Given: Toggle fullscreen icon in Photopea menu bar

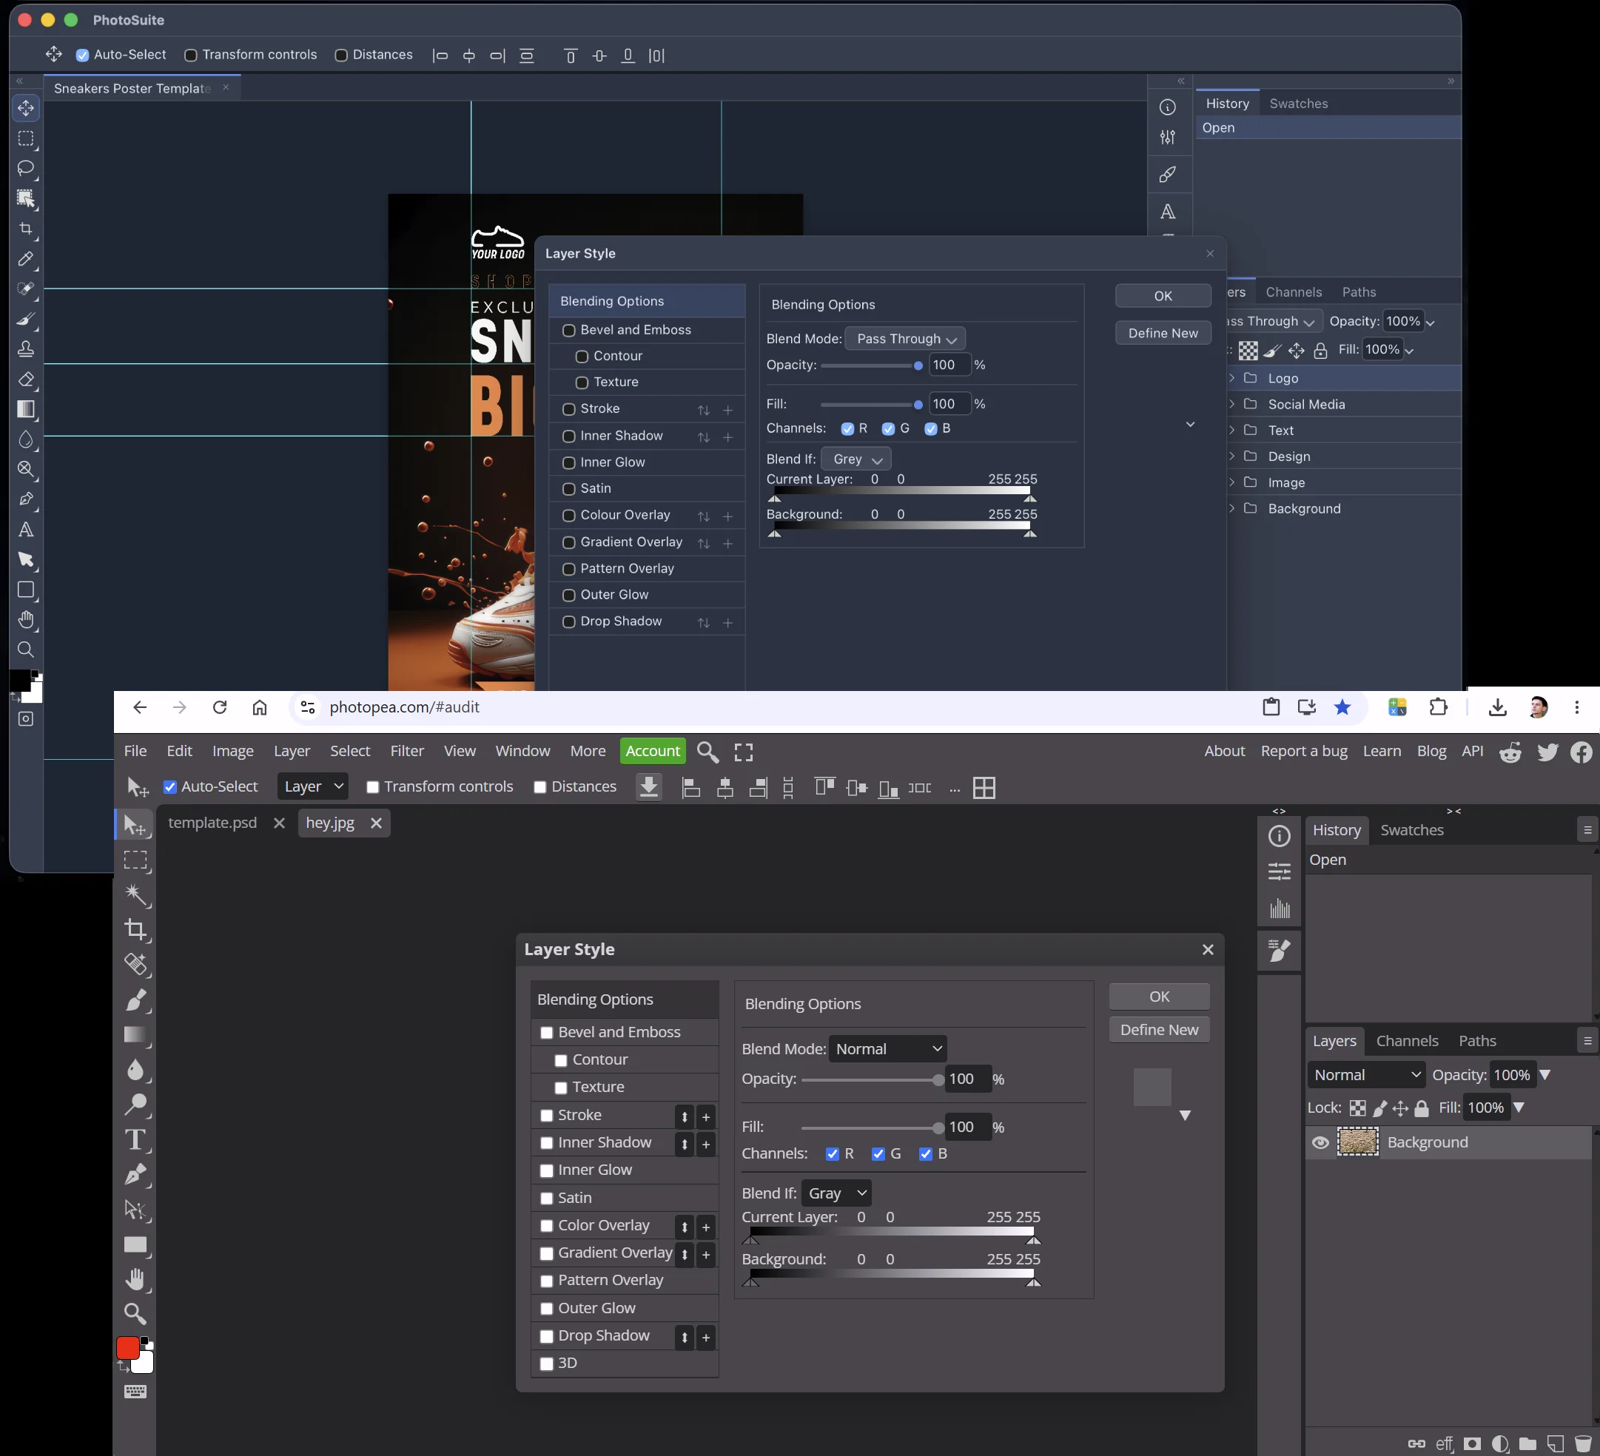Looking at the screenshot, I should [744, 752].
